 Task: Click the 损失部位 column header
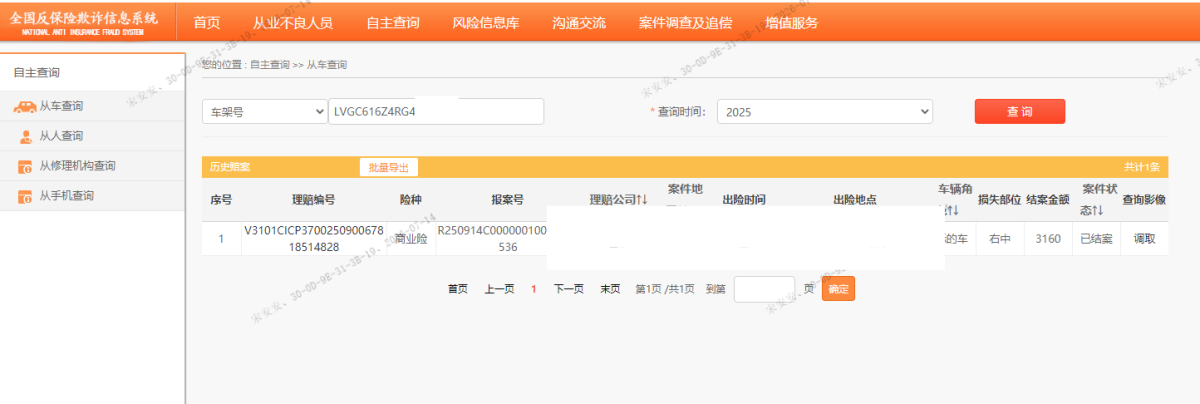coord(999,199)
